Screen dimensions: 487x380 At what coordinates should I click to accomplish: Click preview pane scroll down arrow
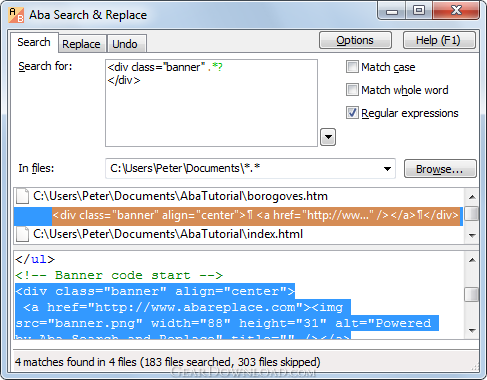(x=472, y=331)
